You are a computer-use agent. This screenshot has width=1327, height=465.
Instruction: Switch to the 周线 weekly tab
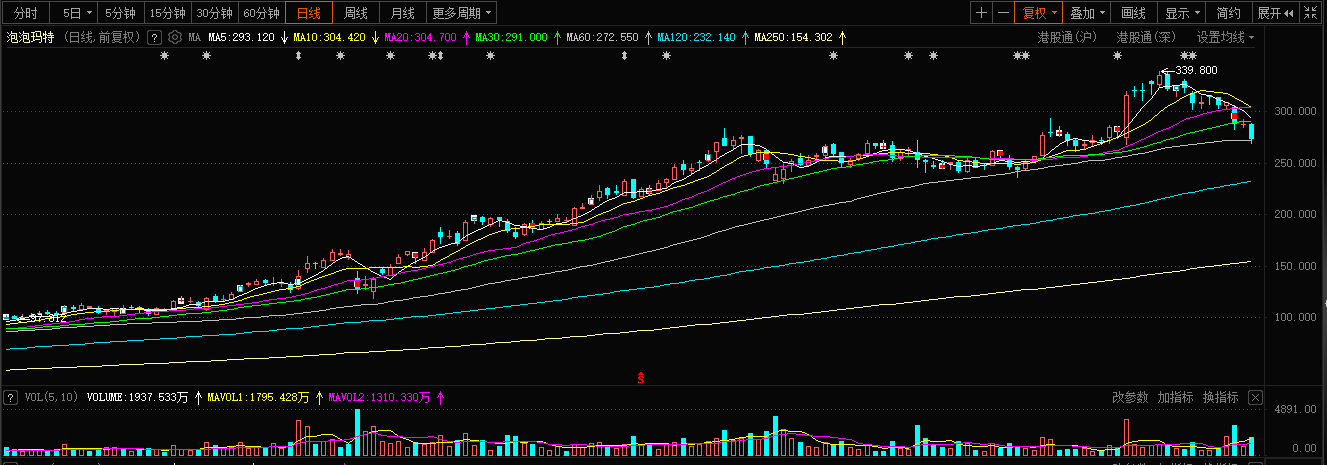click(356, 13)
